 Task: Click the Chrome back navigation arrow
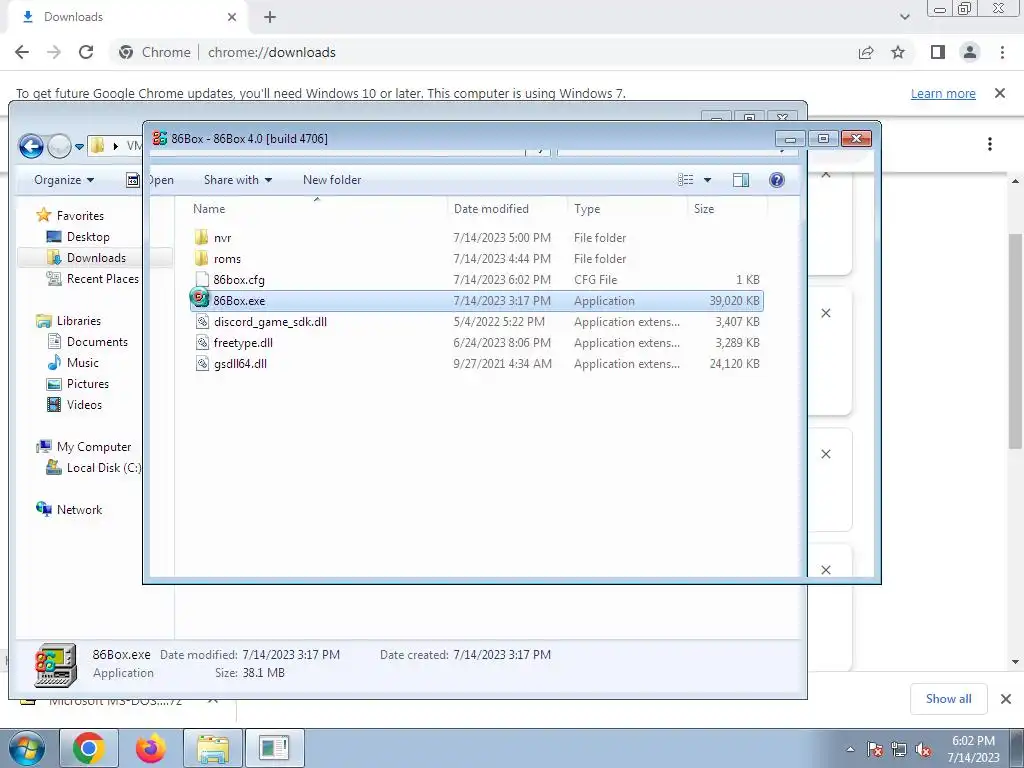click(22, 52)
